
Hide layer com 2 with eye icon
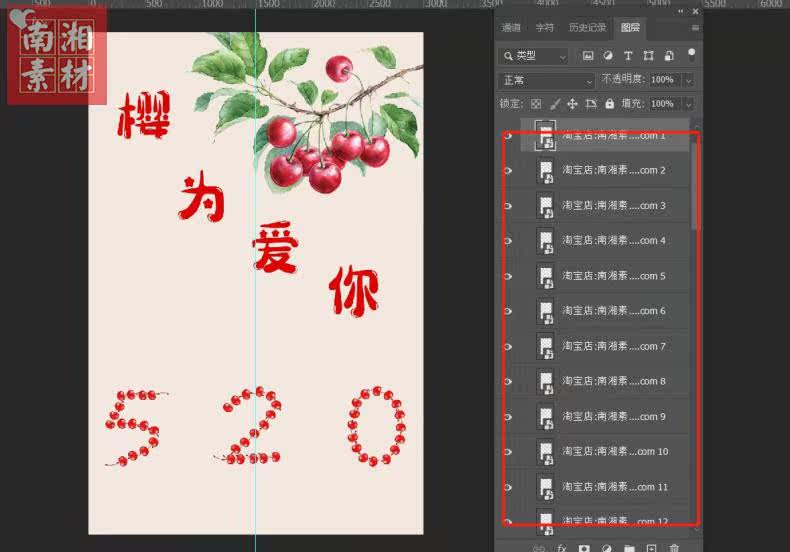point(508,170)
